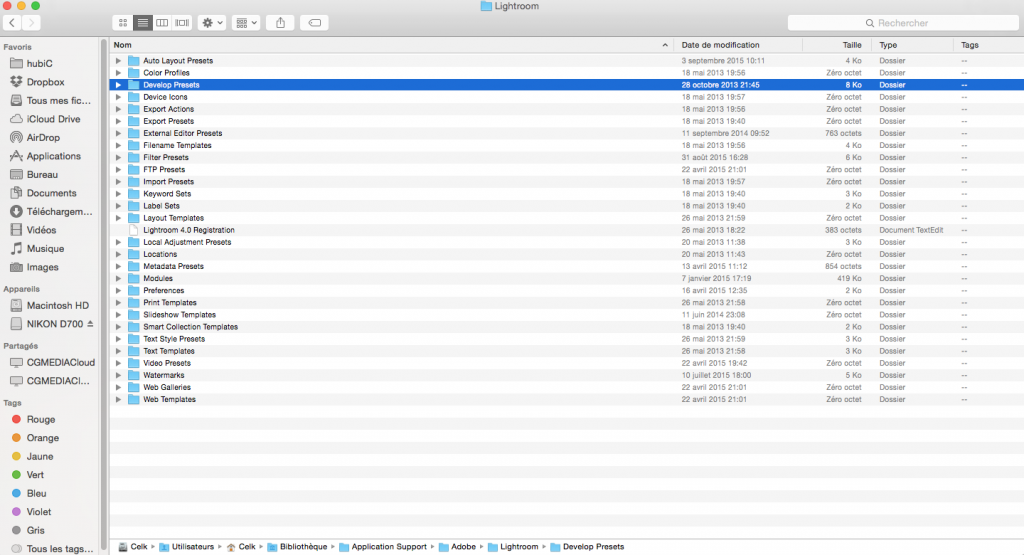Image resolution: width=1024 pixels, height=555 pixels.
Task: Open the Action gear menu
Action: (x=212, y=23)
